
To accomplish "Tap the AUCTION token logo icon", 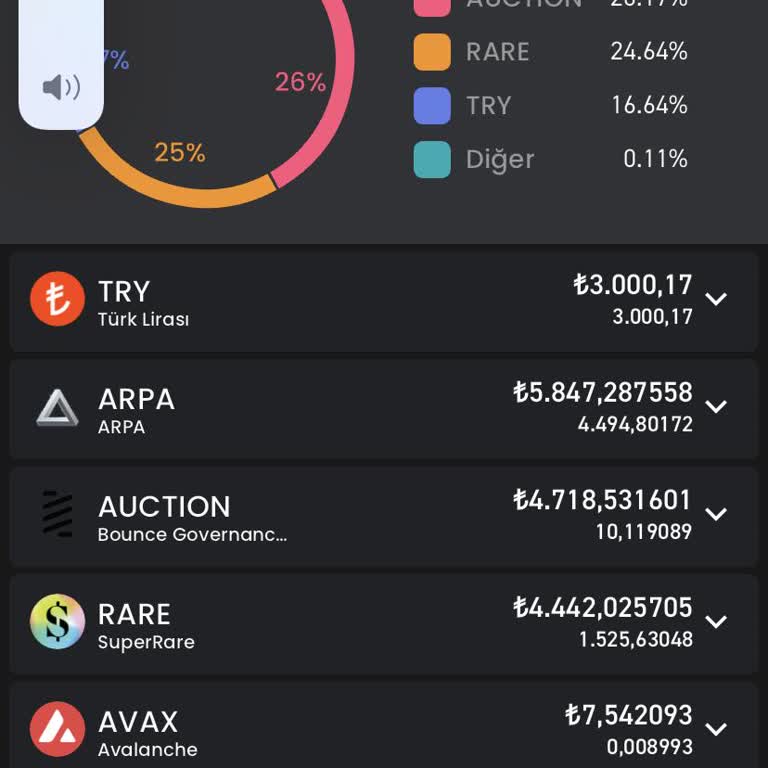I will coord(57,514).
